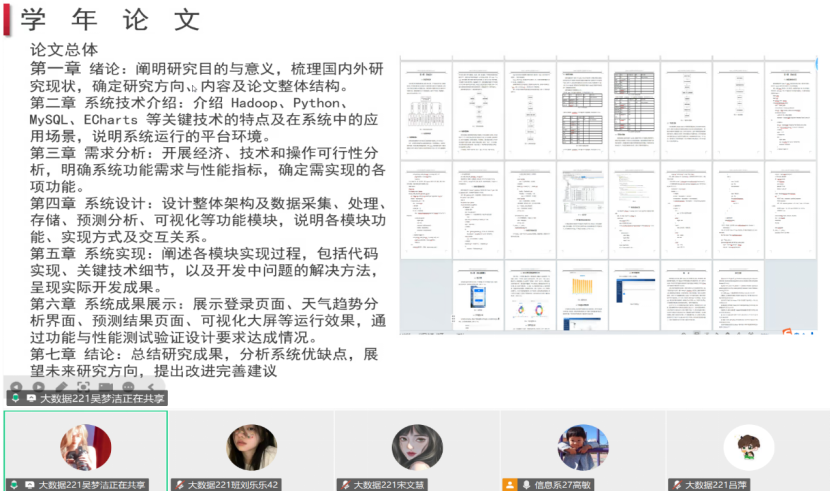Screen dimensions: 831x491
Task: Click document page thumbnail with donut charts
Action: pyautogui.click(x=530, y=296)
